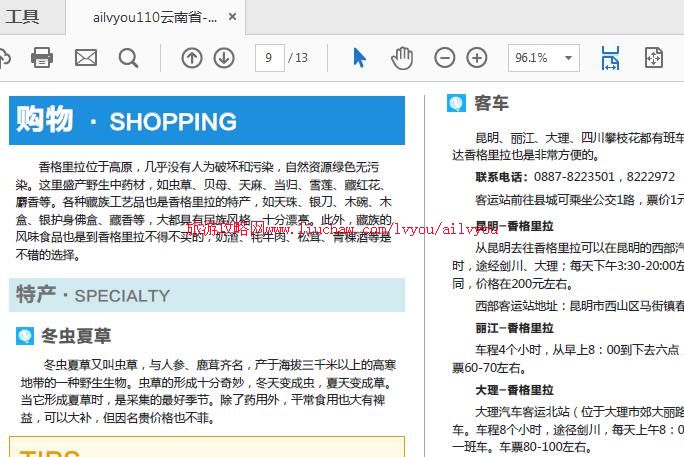Activate the hand pan tool

(x=402, y=58)
